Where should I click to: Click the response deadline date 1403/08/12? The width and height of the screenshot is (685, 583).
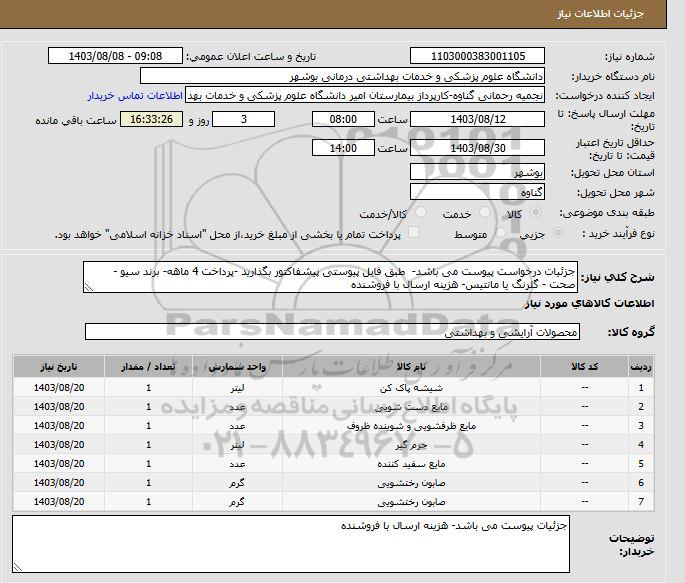[477, 119]
